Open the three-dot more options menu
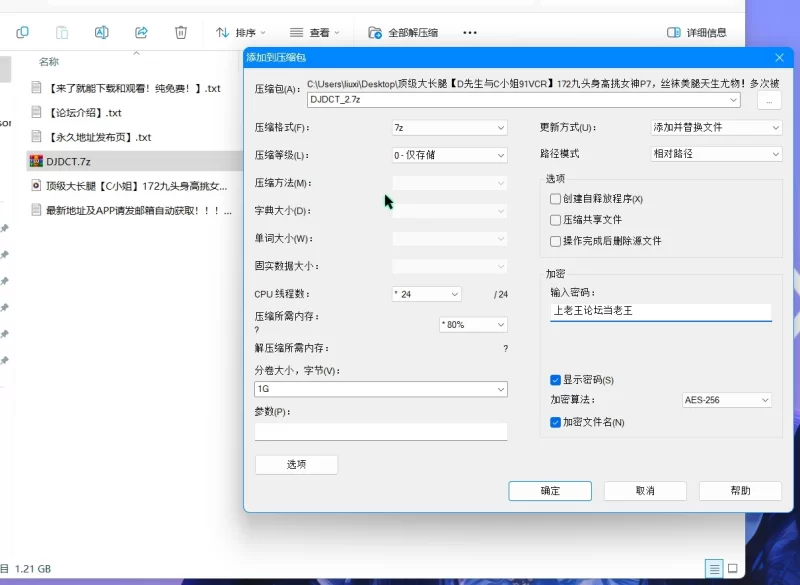The image size is (800, 585). point(470,33)
